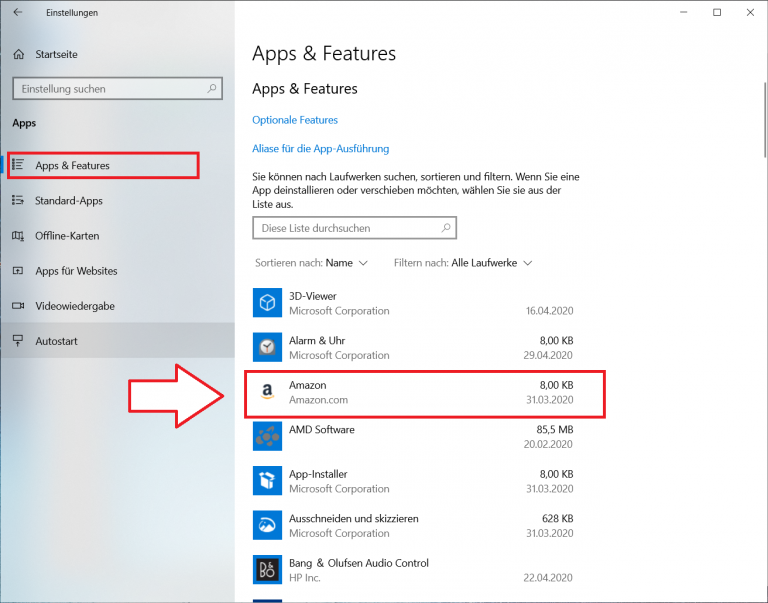Open the Videowiedergabe section
Image resolution: width=768 pixels, height=603 pixels.
pyautogui.click(x=118, y=306)
